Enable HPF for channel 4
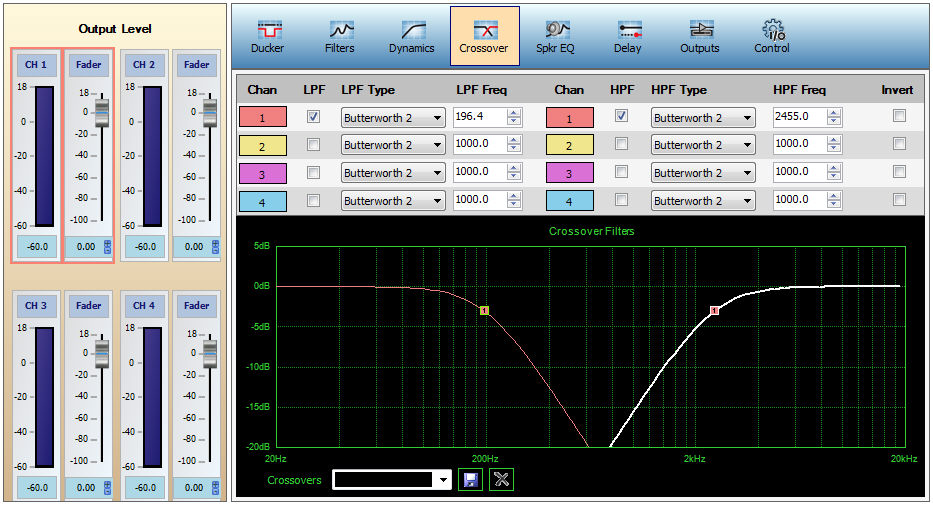 click(621, 199)
